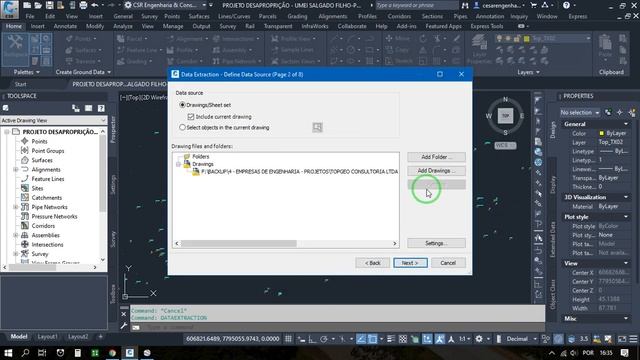Click the Undo arrow in quick access toolbar
The width and height of the screenshot is (640, 360).
[x=95, y=5]
